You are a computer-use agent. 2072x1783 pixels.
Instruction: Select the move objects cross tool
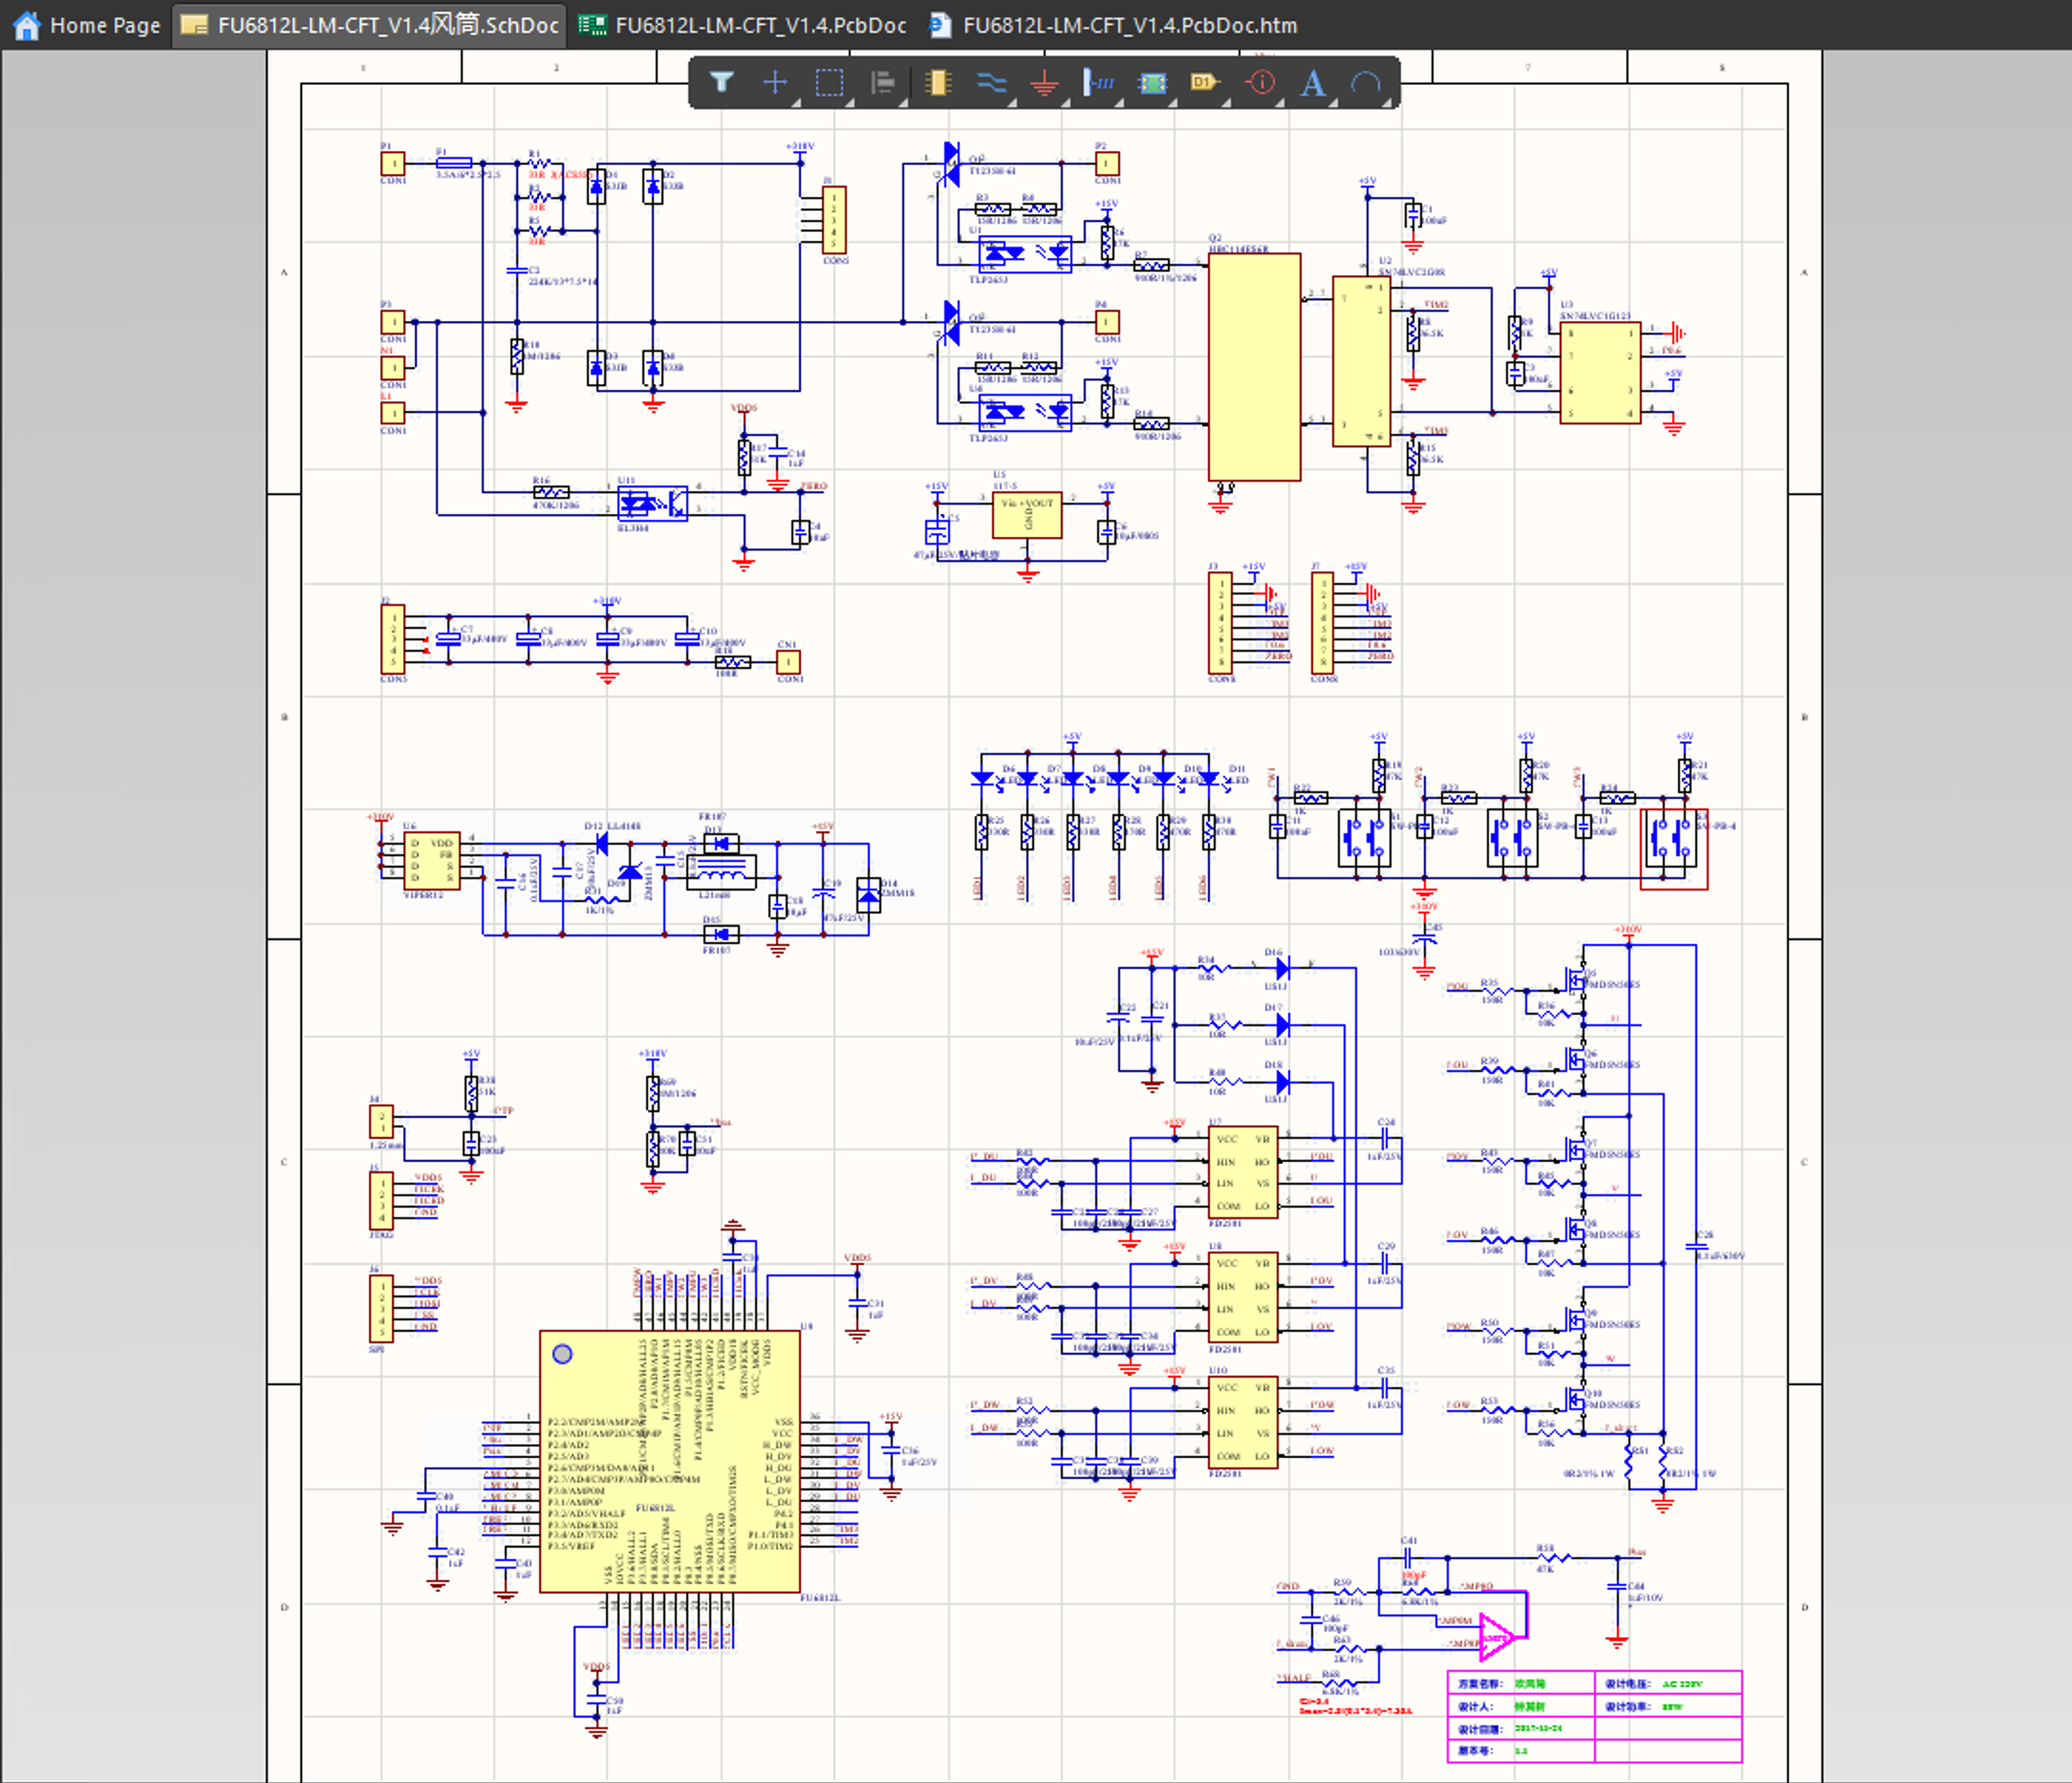[775, 82]
